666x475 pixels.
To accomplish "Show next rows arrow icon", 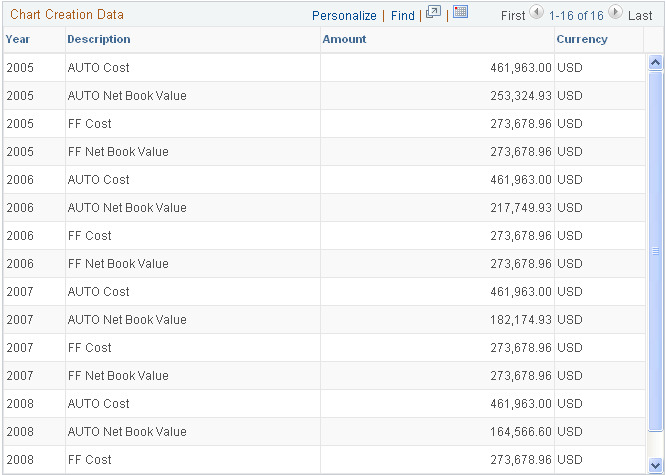I will 615,12.
